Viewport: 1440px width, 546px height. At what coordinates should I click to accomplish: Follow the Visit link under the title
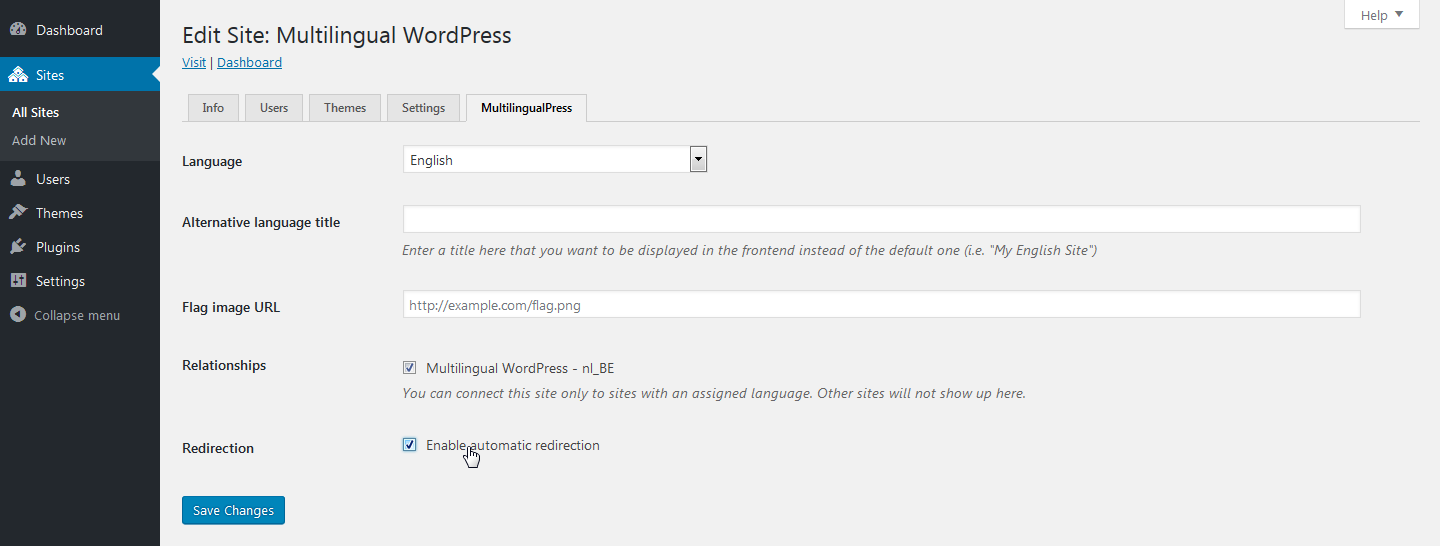click(x=194, y=62)
